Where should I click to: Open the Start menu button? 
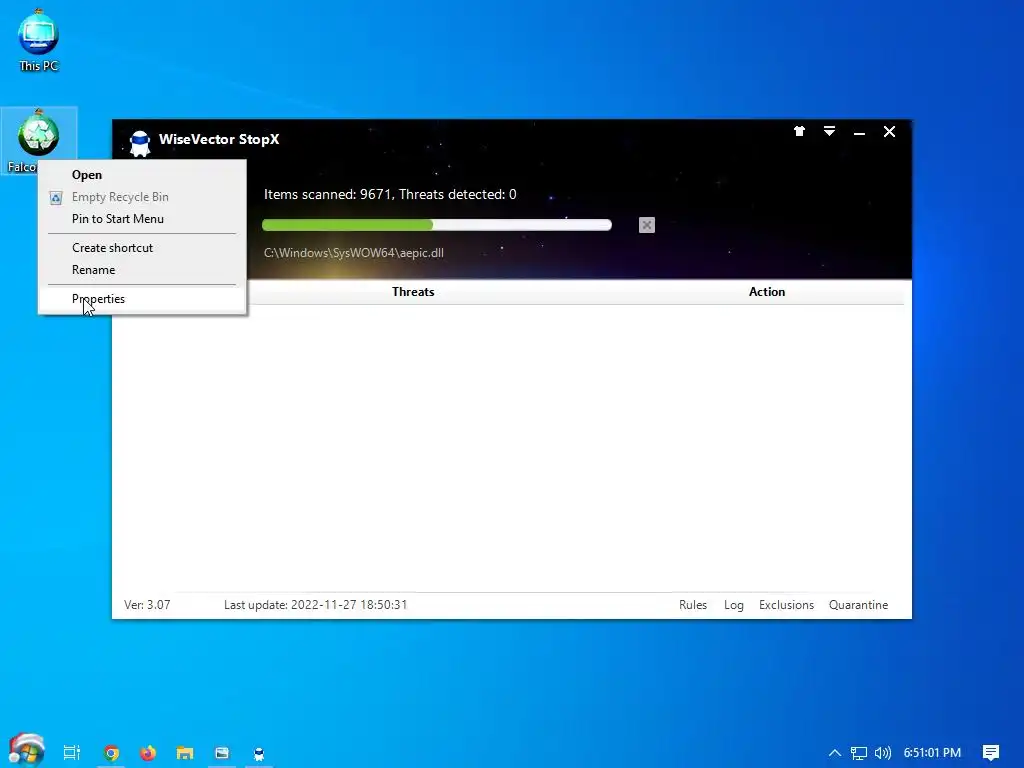point(26,751)
